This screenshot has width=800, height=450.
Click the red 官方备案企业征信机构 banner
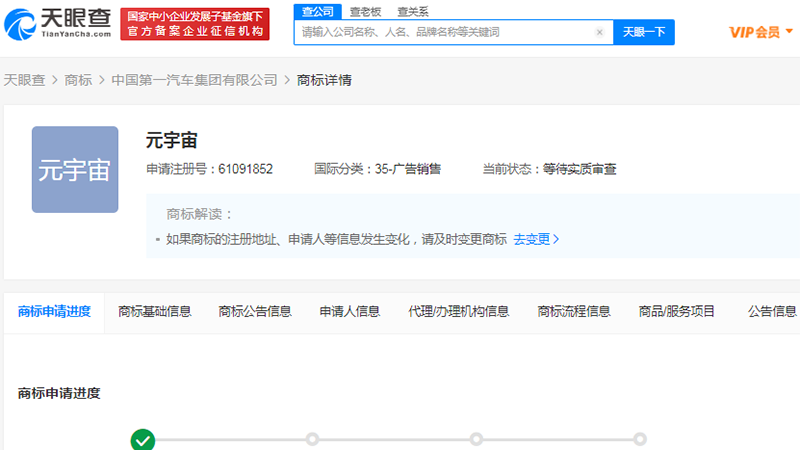tap(195, 24)
